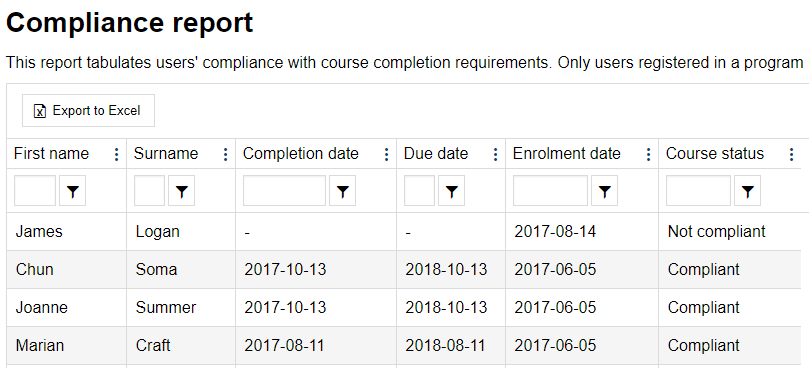809x368 pixels.
Task: Select the James Logan row
Action: [403, 232]
